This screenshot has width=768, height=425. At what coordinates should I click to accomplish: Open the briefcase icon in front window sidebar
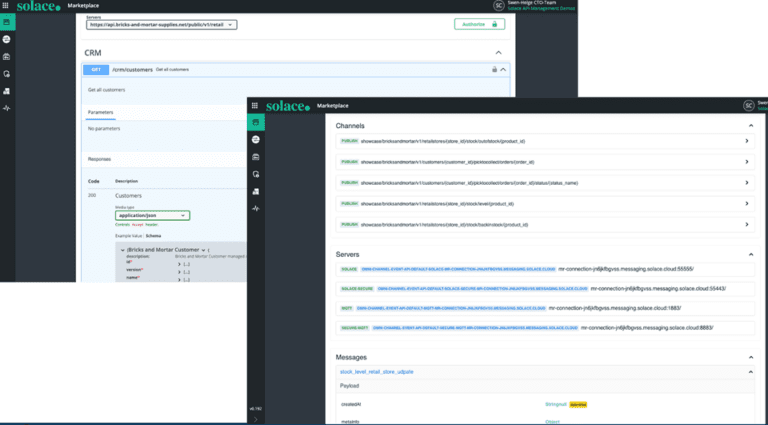(256, 157)
